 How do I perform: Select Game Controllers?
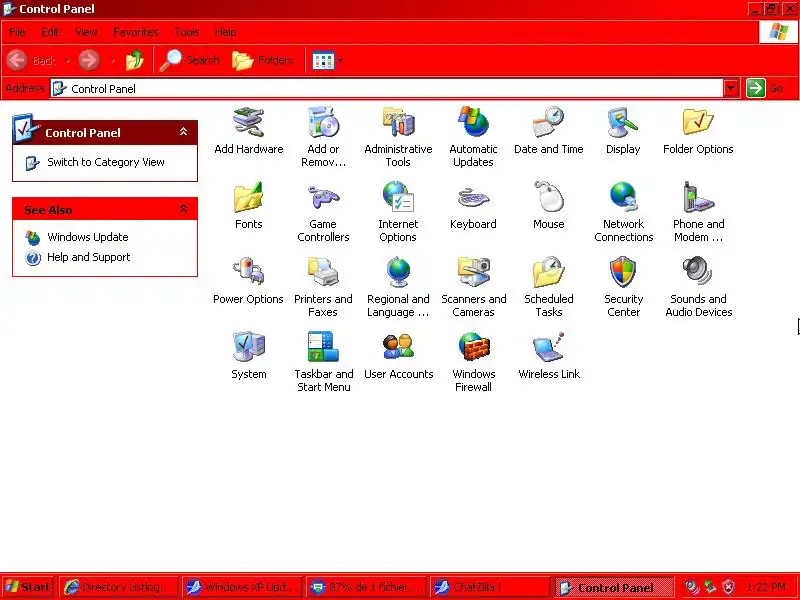tap(323, 212)
